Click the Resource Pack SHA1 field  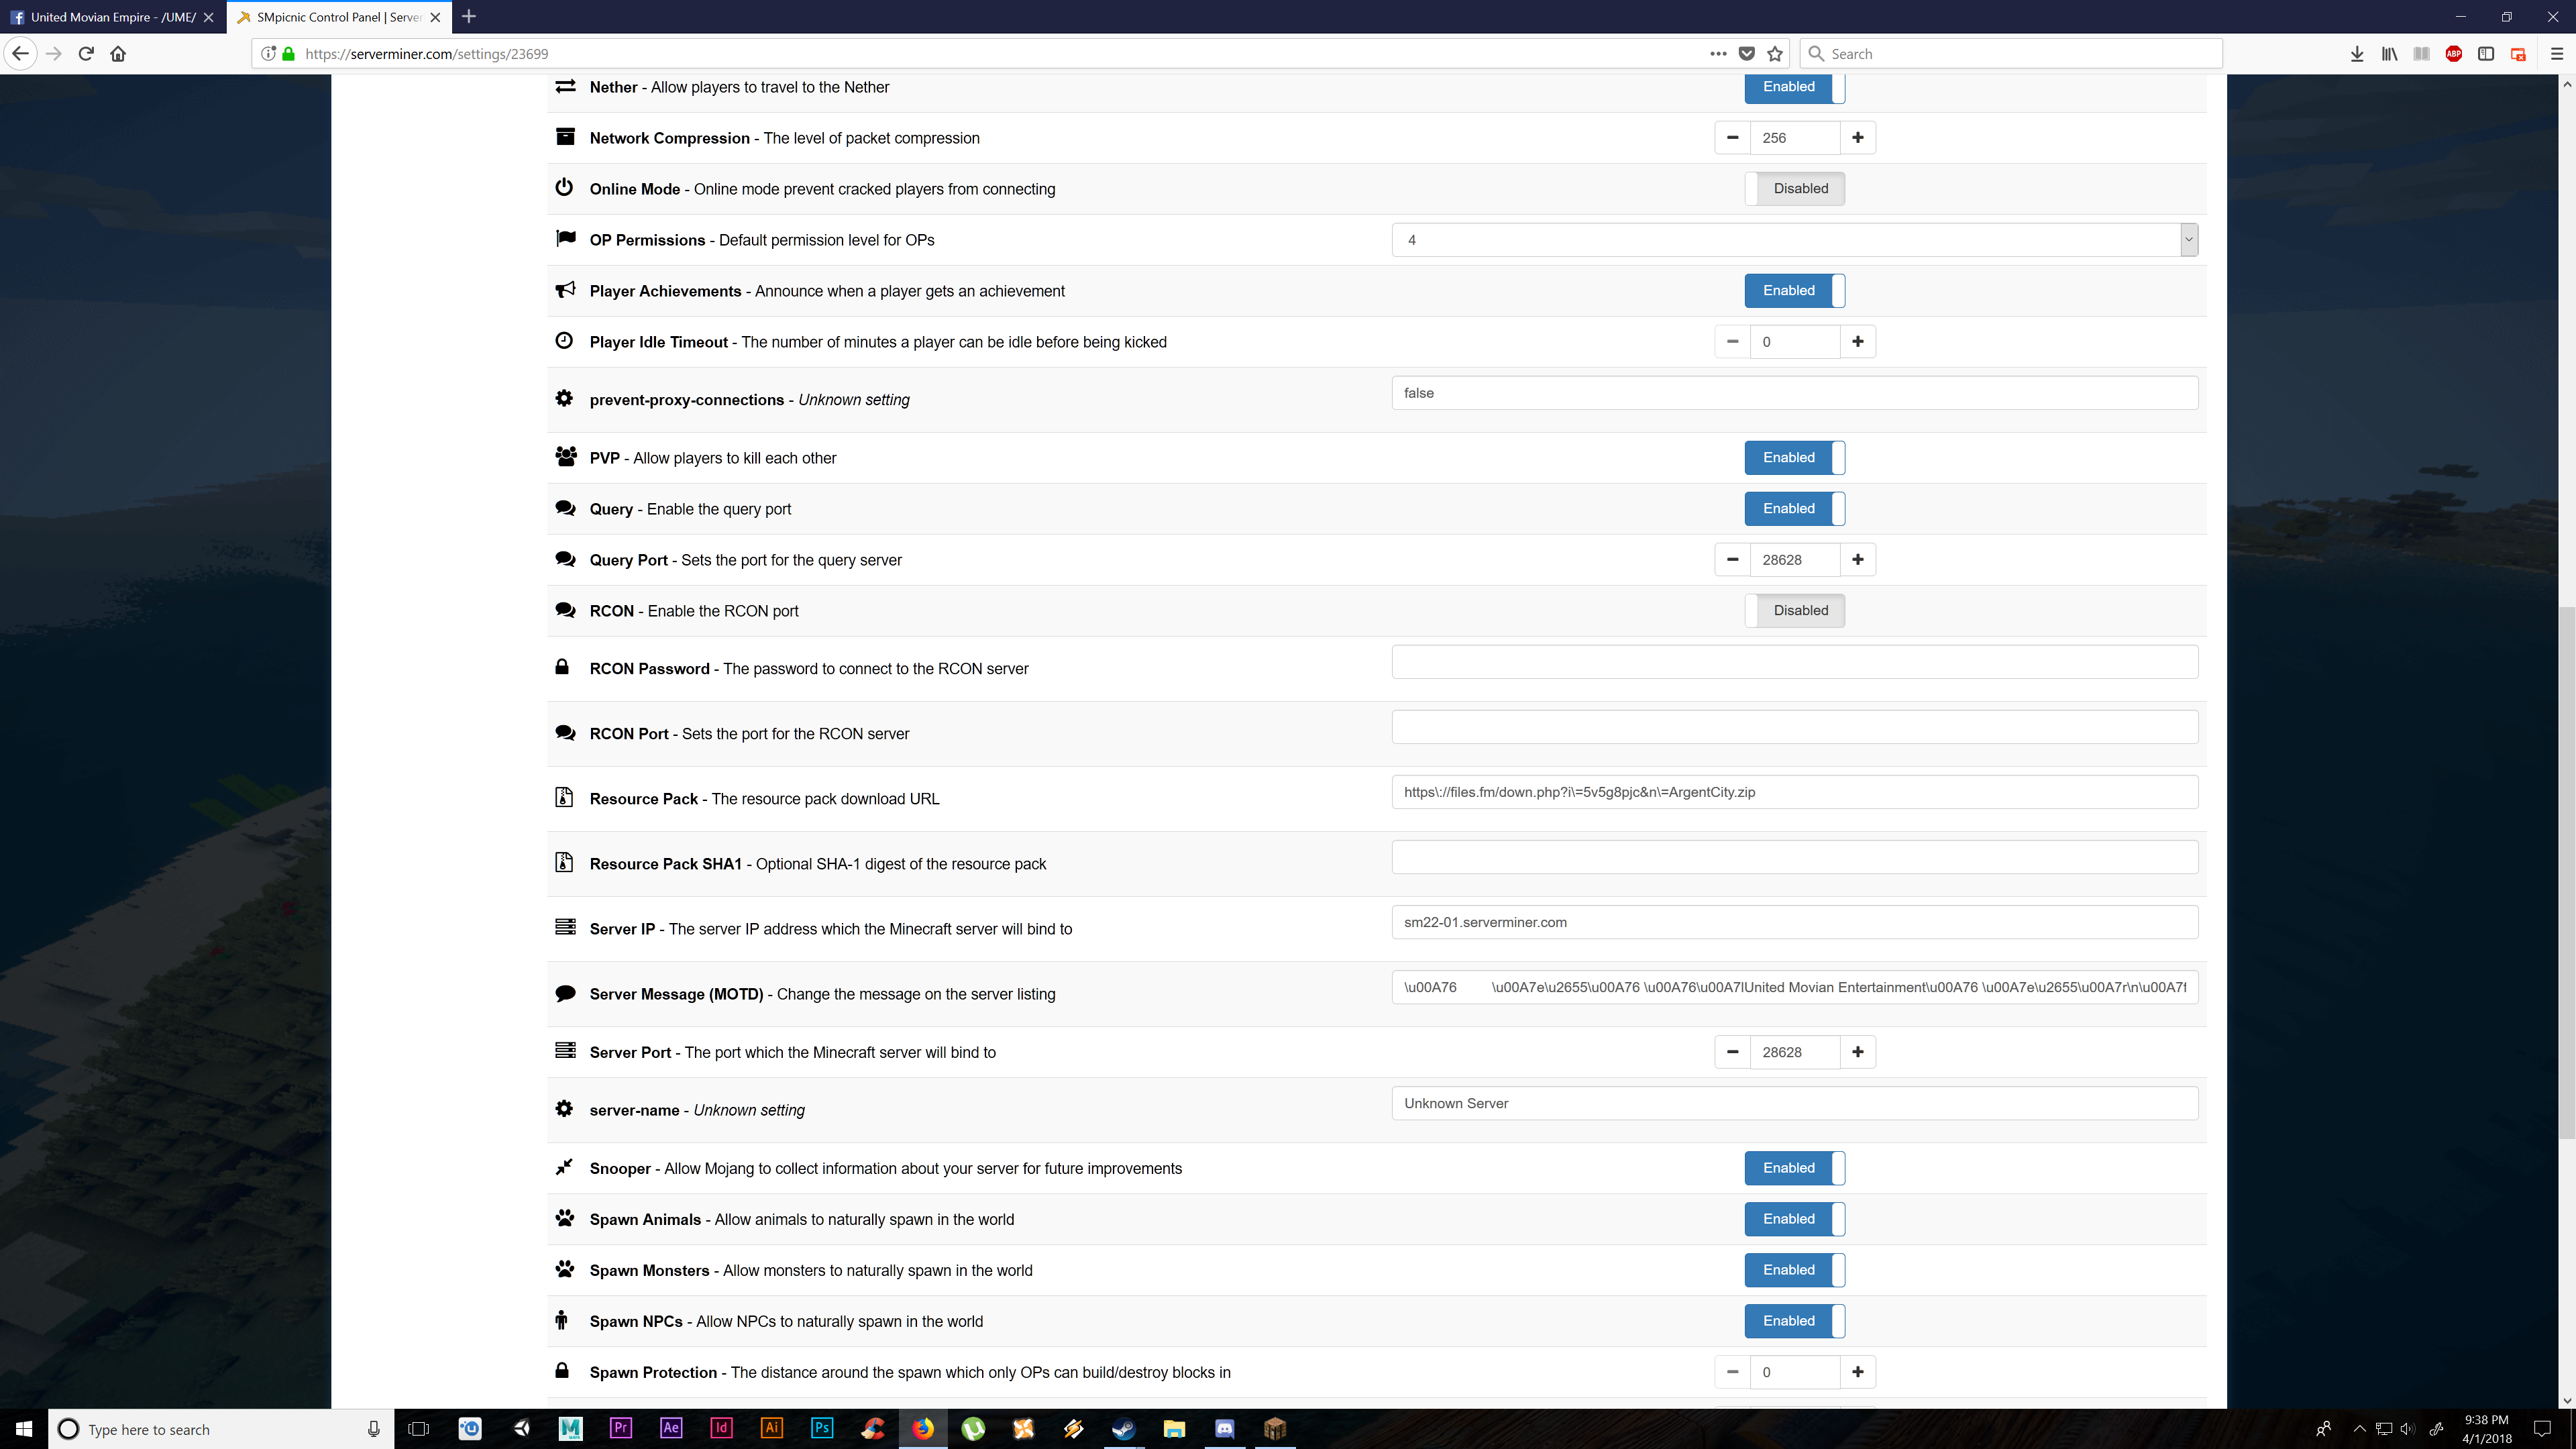coord(1794,857)
